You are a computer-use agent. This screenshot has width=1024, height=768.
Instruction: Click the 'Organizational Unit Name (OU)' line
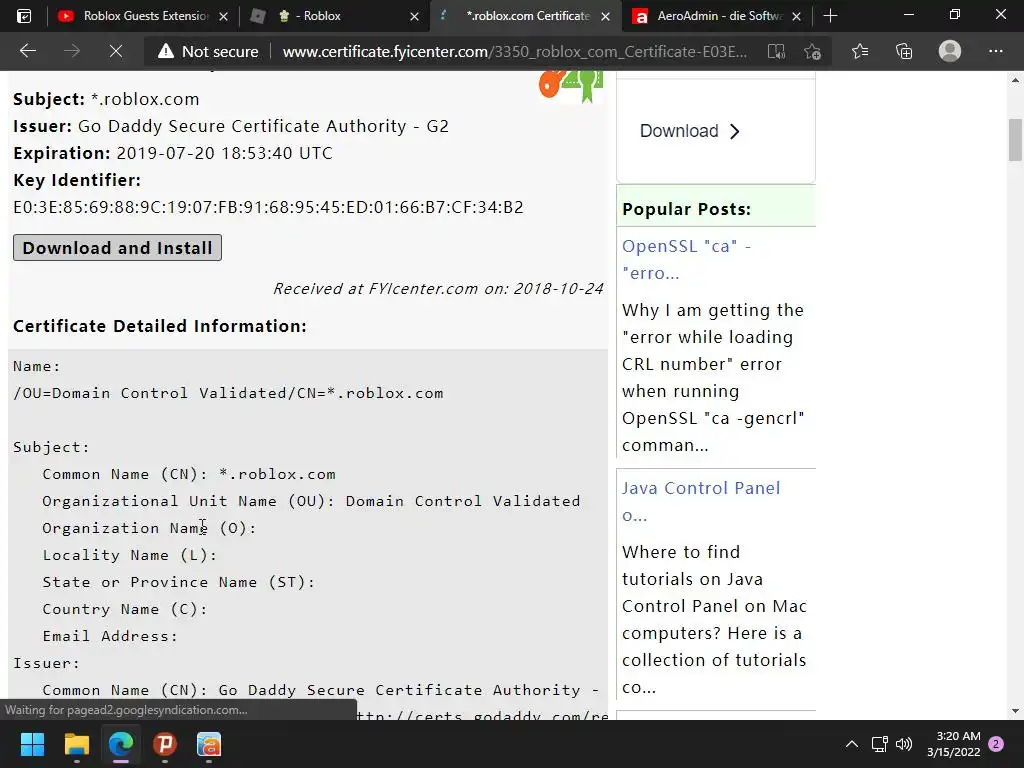pyautogui.click(x=312, y=501)
